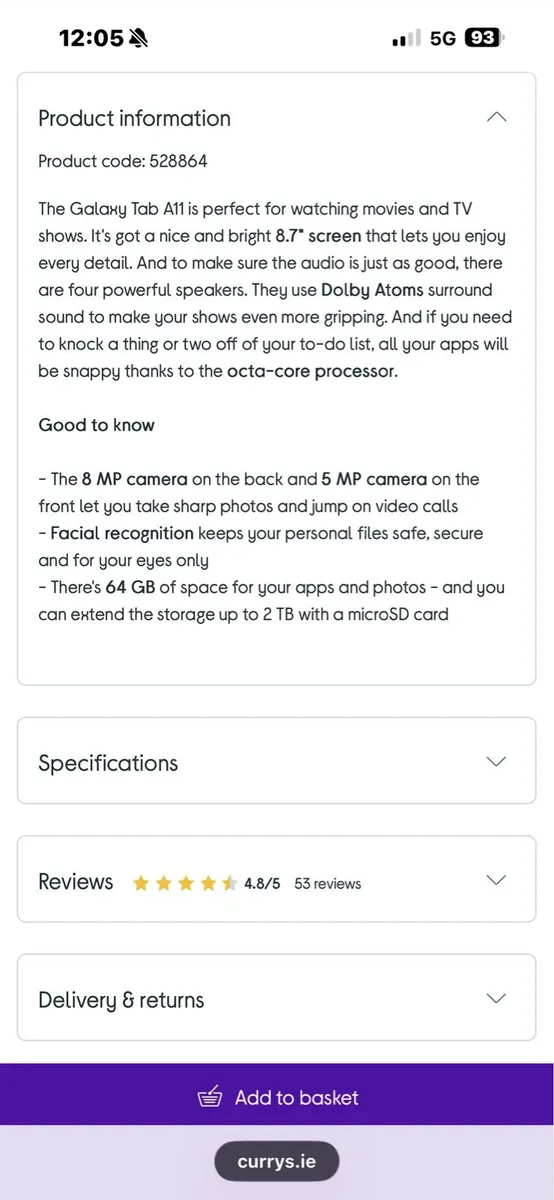Open the 53 reviews link
The height and width of the screenshot is (1200, 554).
(327, 884)
